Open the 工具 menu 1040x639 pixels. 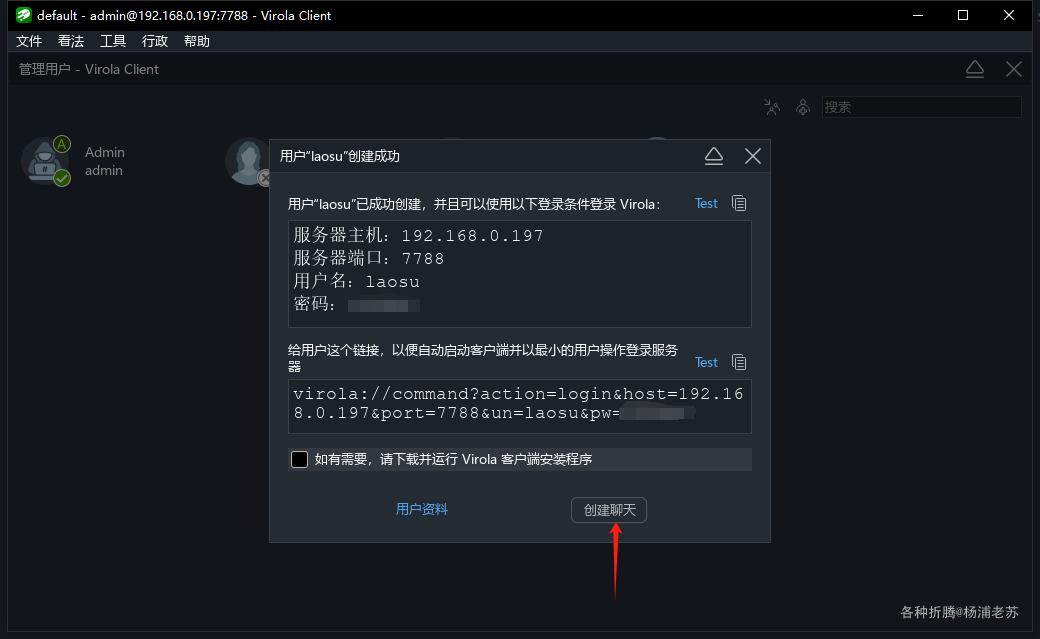pyautogui.click(x=113, y=41)
